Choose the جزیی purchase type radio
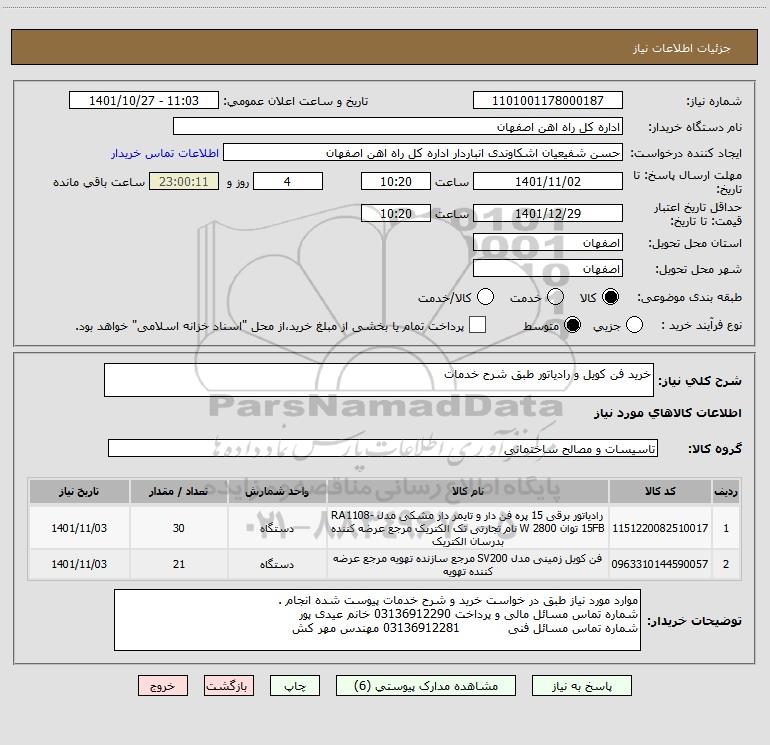Image resolution: width=770 pixels, height=745 pixels. (634, 325)
